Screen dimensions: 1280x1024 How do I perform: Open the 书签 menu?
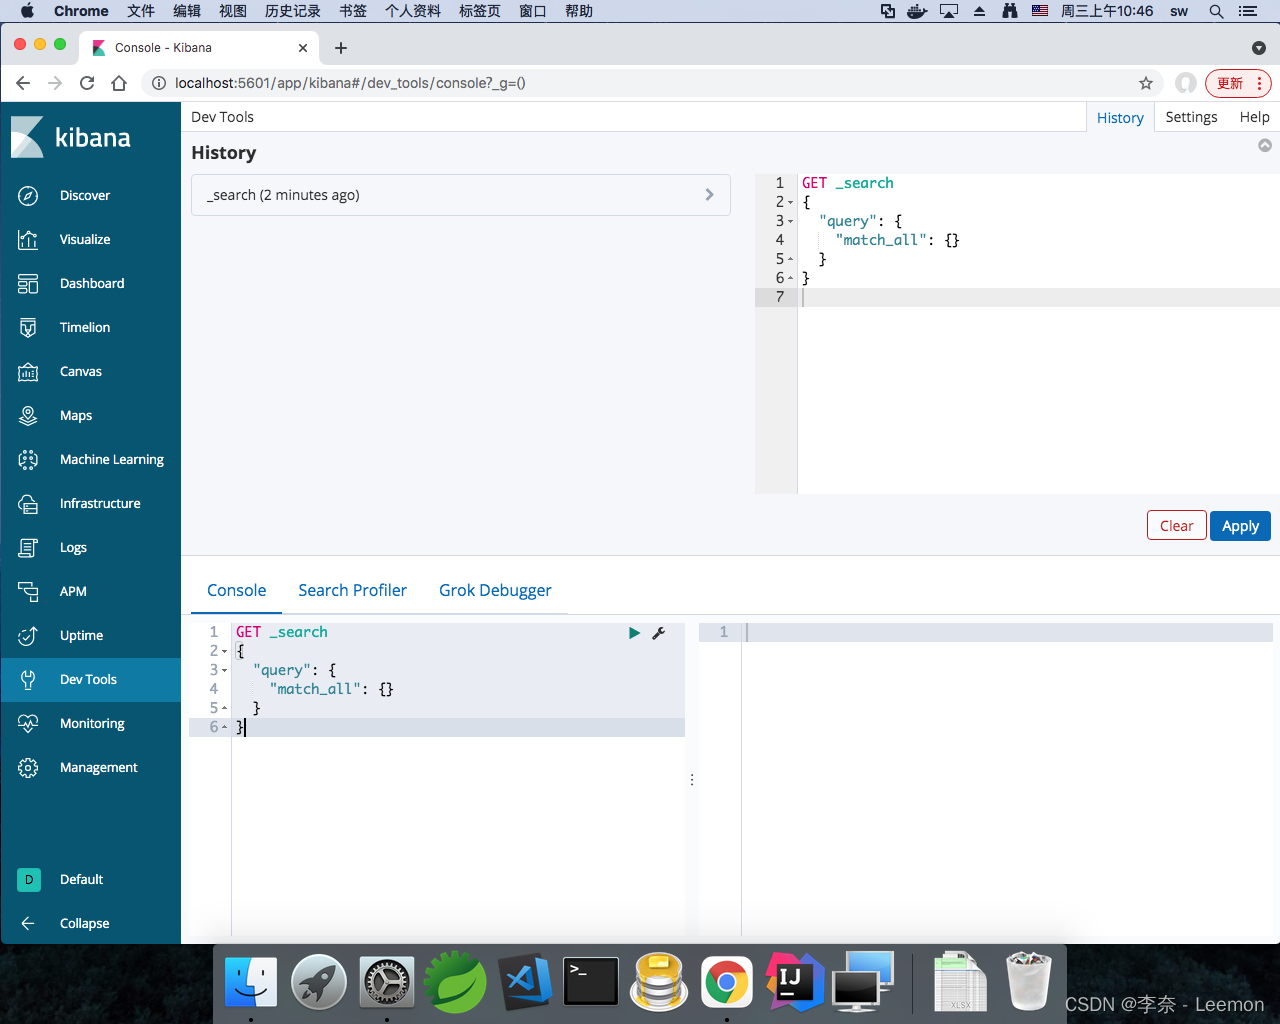click(x=353, y=11)
